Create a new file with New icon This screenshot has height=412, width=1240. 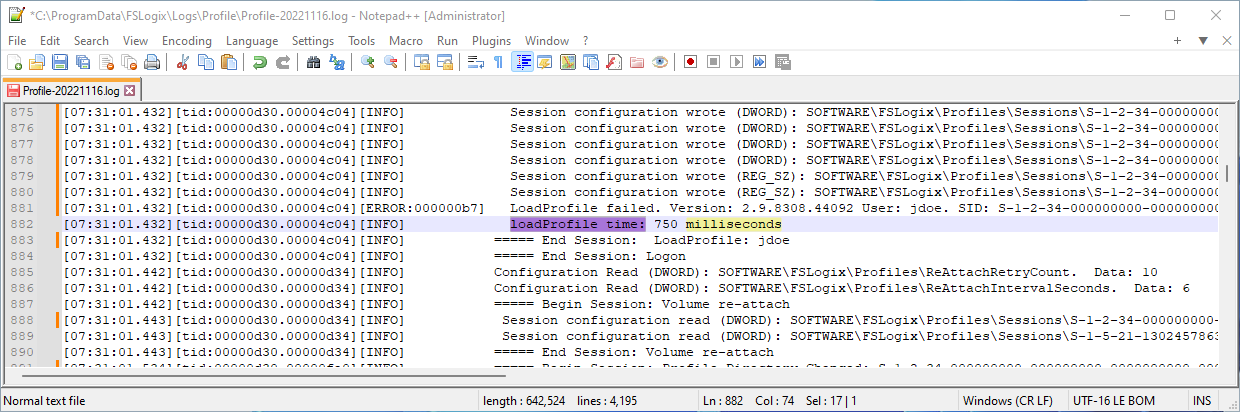[x=16, y=62]
